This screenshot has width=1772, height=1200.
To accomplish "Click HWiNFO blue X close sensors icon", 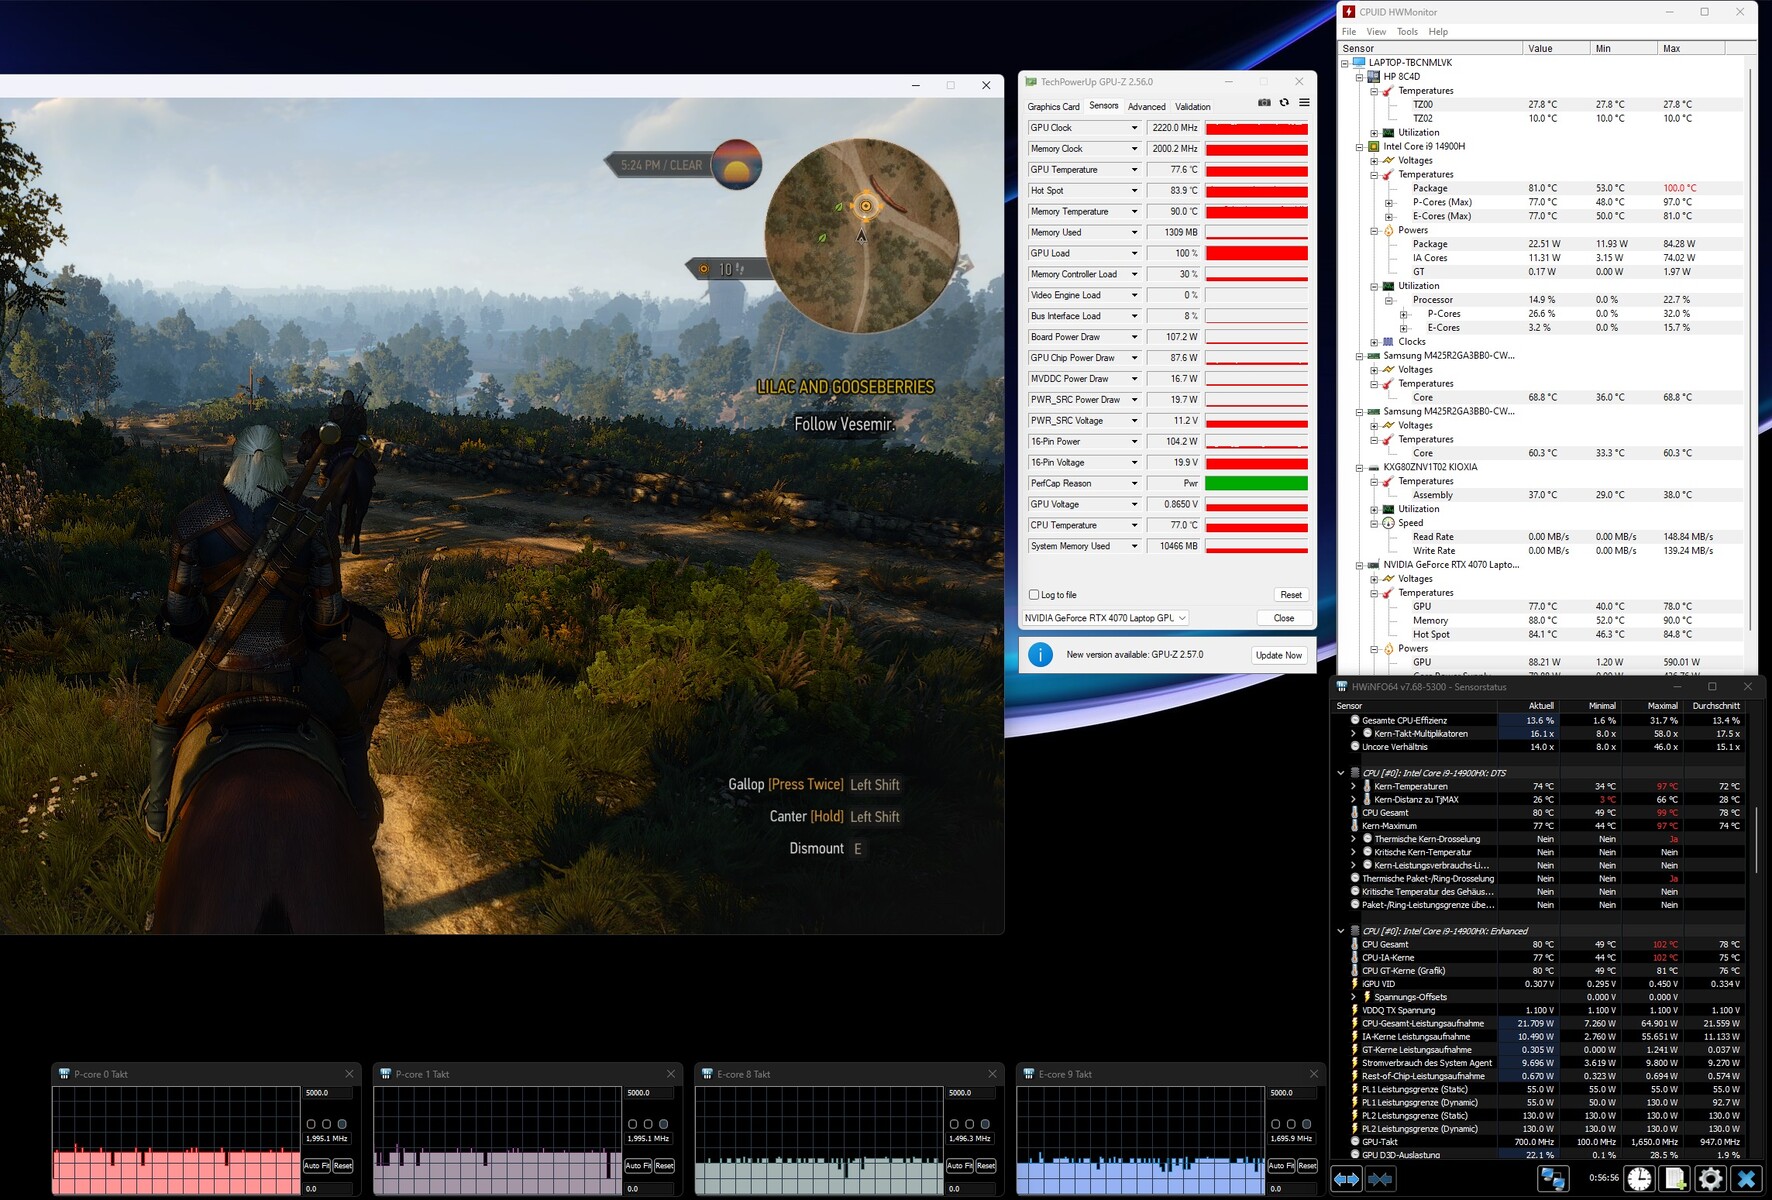I will click(x=1747, y=1179).
